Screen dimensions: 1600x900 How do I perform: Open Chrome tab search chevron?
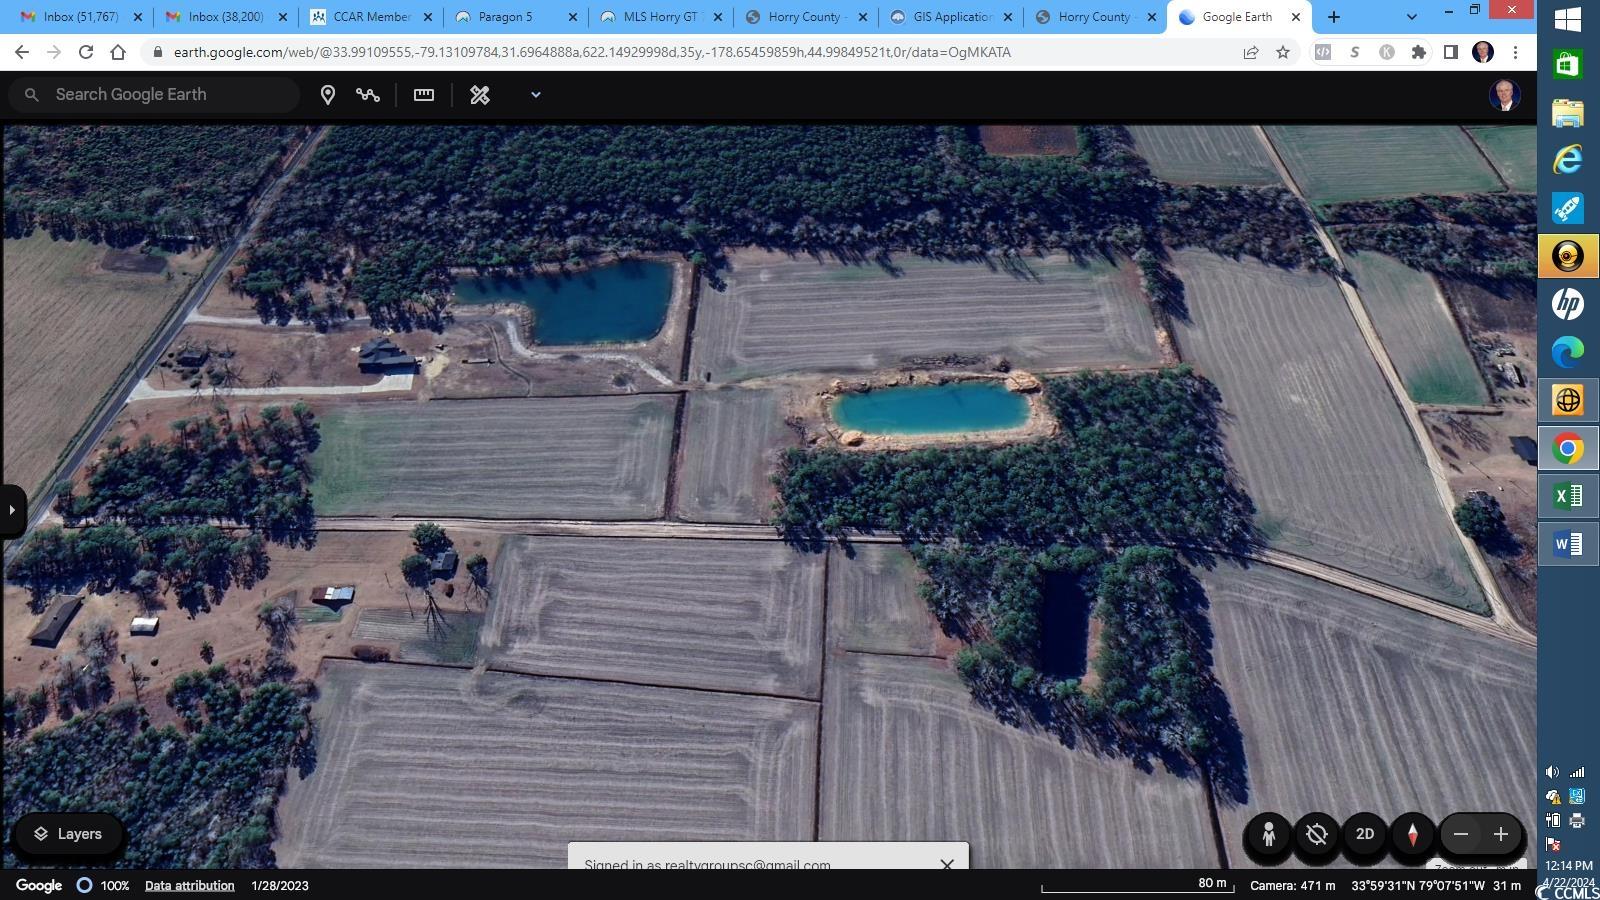pyautogui.click(x=1411, y=17)
